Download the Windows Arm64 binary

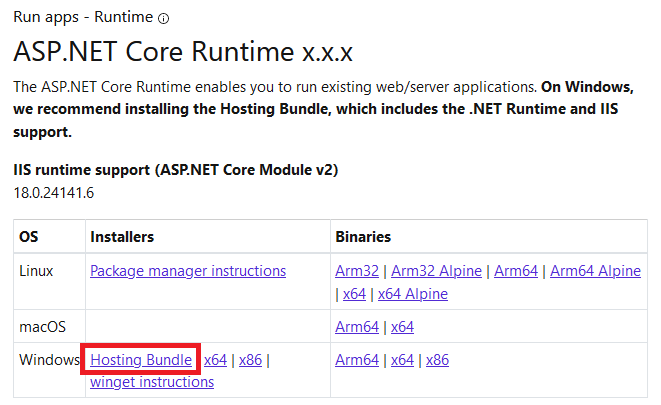357,360
